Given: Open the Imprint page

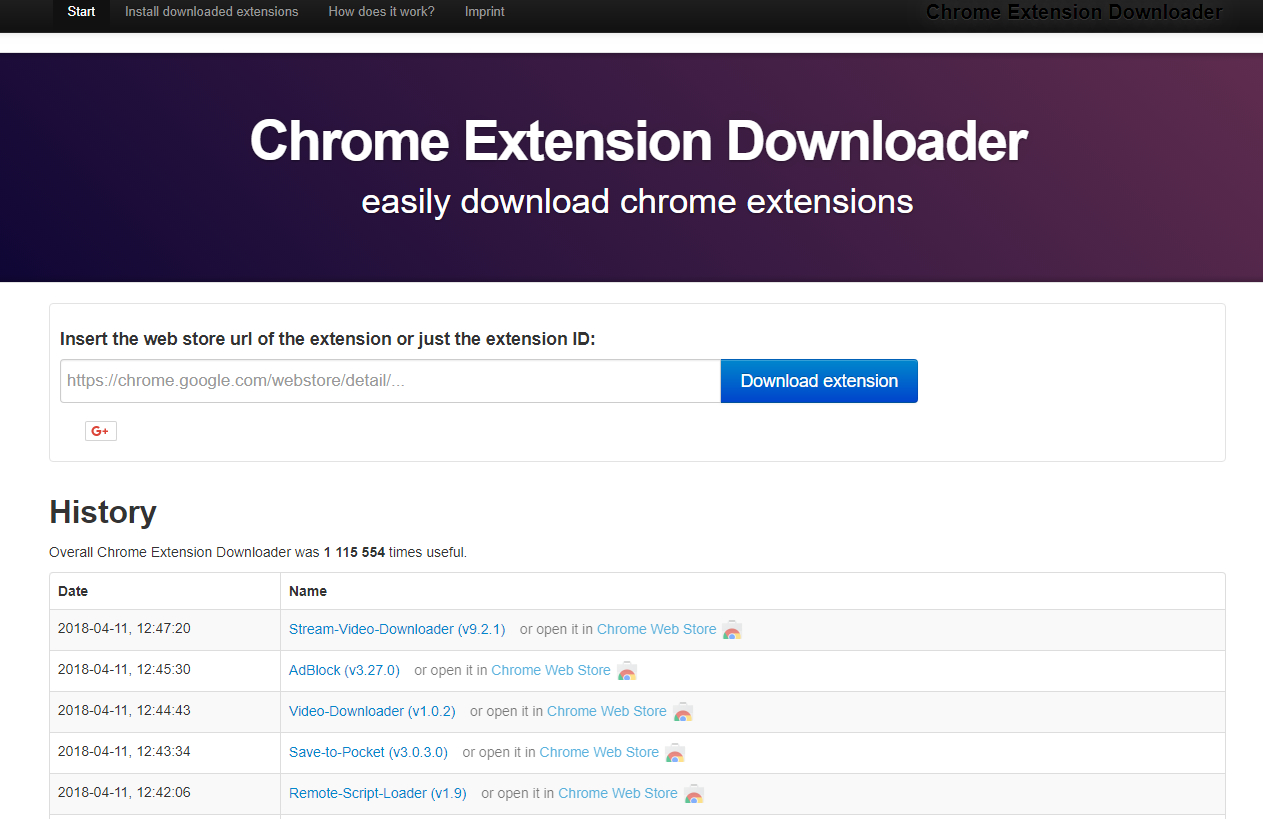Looking at the screenshot, I should 484,12.
